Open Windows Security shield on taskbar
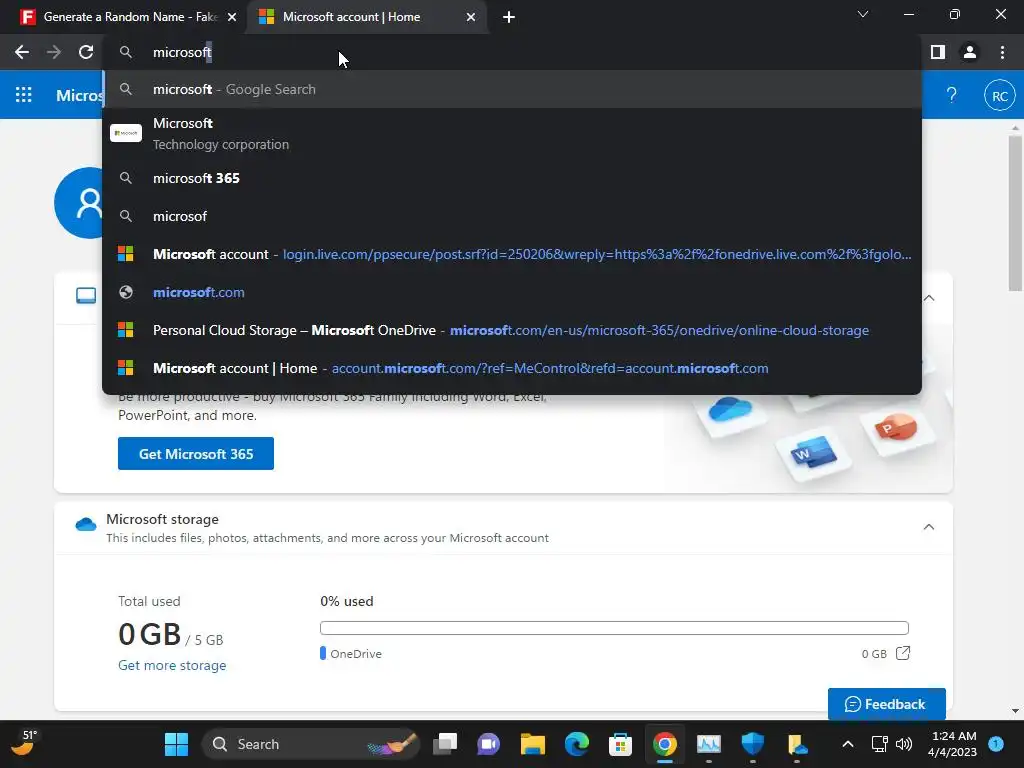The height and width of the screenshot is (768, 1024). coord(753,744)
